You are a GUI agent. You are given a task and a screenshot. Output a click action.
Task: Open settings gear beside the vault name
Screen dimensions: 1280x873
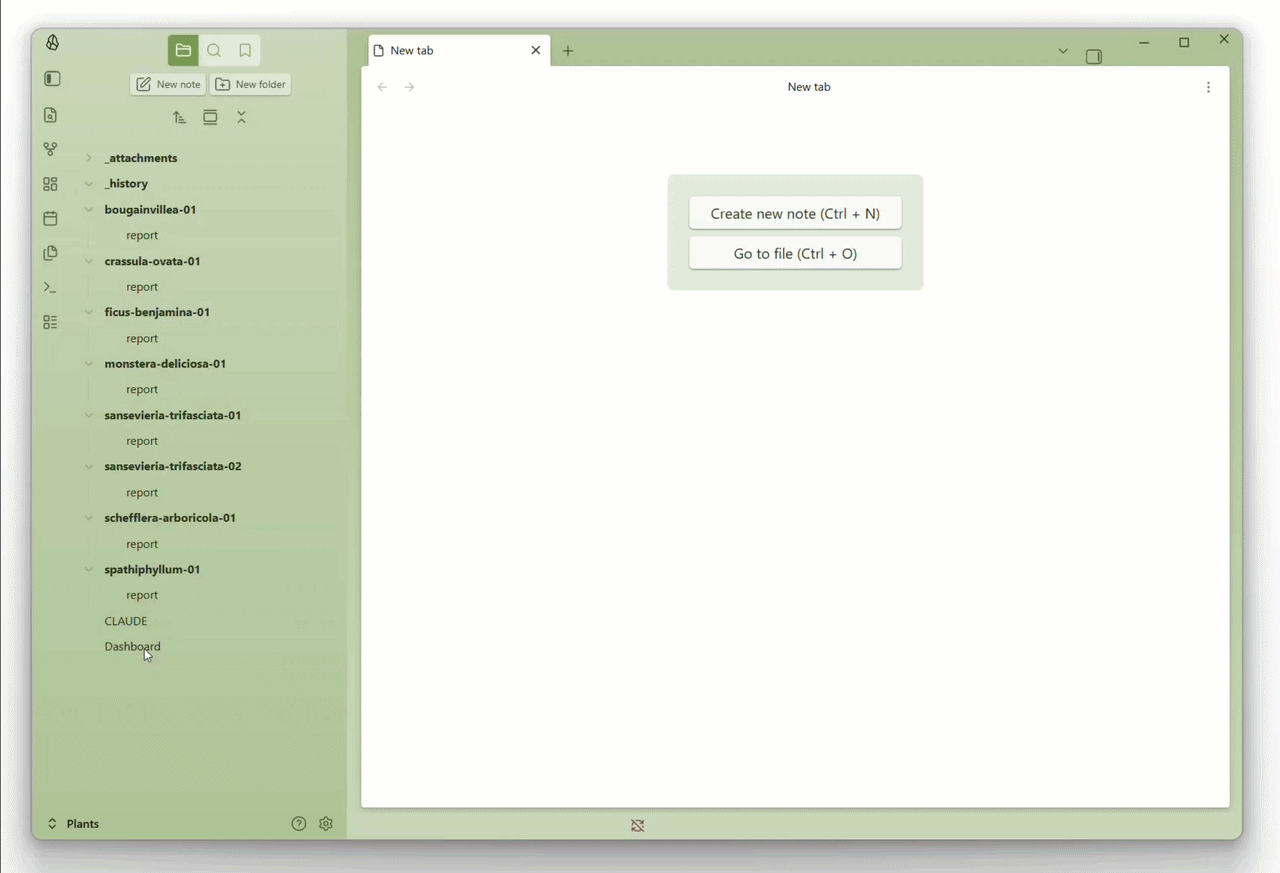click(x=326, y=824)
